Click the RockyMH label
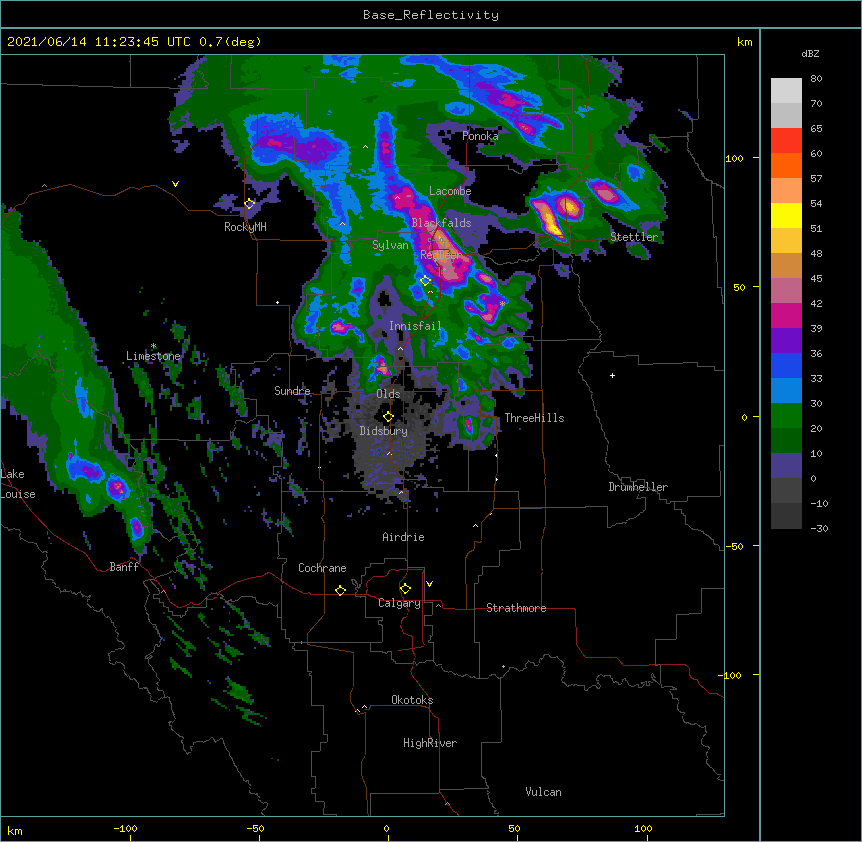 pyautogui.click(x=245, y=227)
